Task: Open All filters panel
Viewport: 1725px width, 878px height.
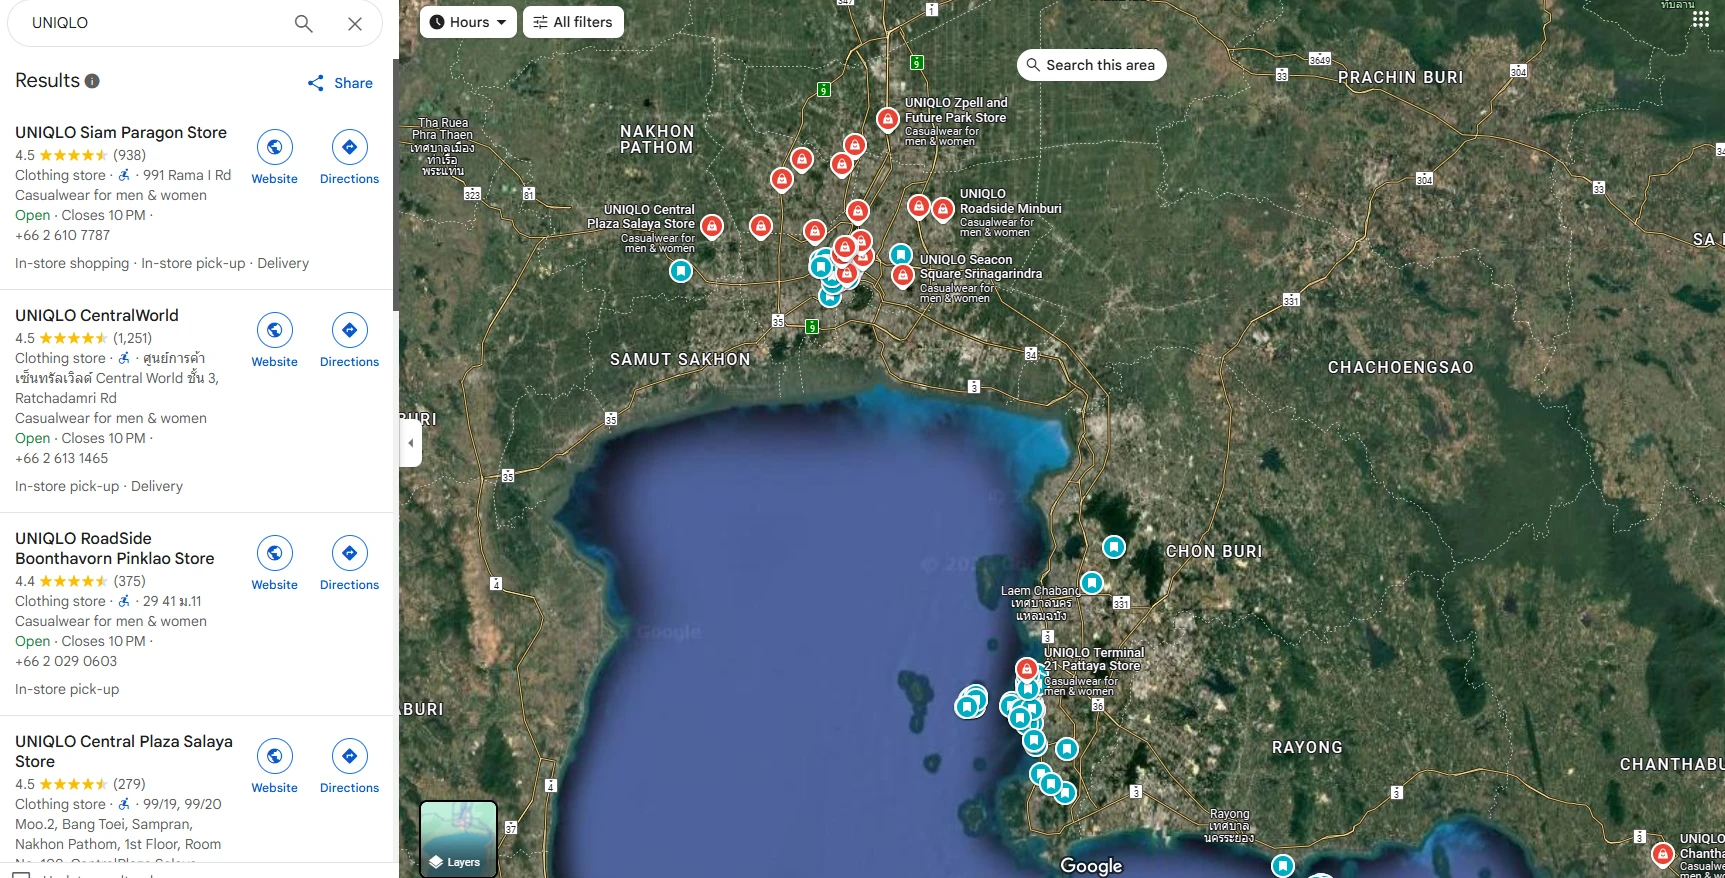Action: tap(573, 22)
